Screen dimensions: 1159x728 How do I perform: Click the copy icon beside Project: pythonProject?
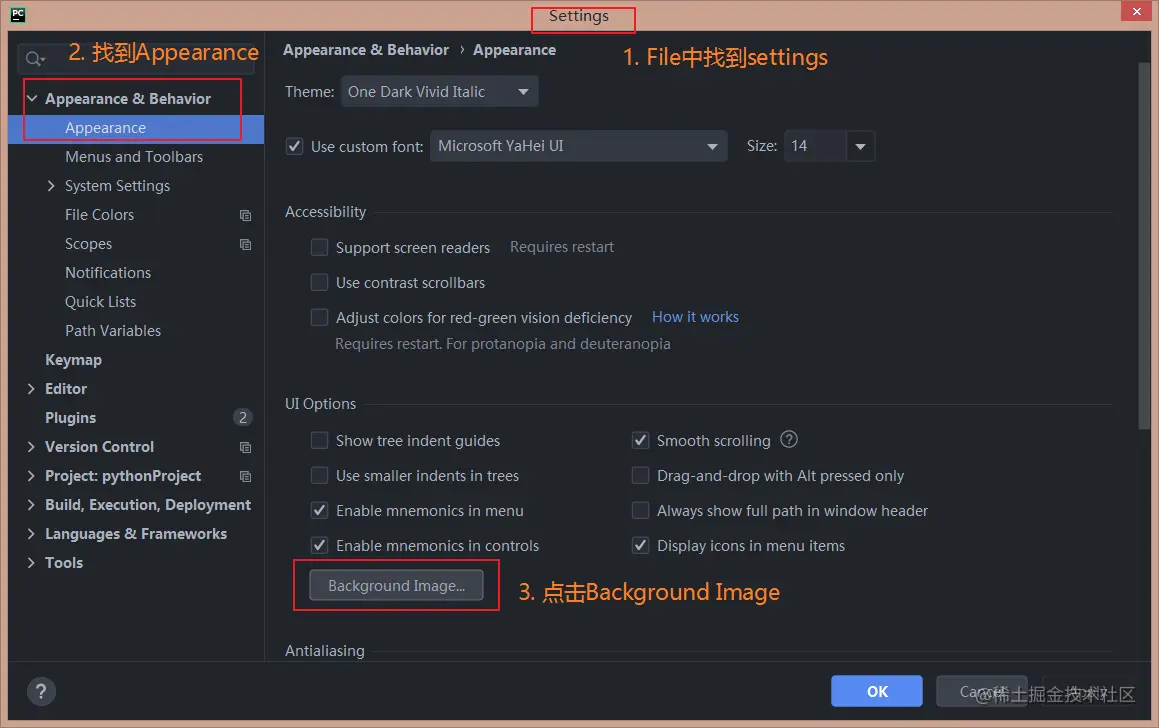click(x=245, y=477)
